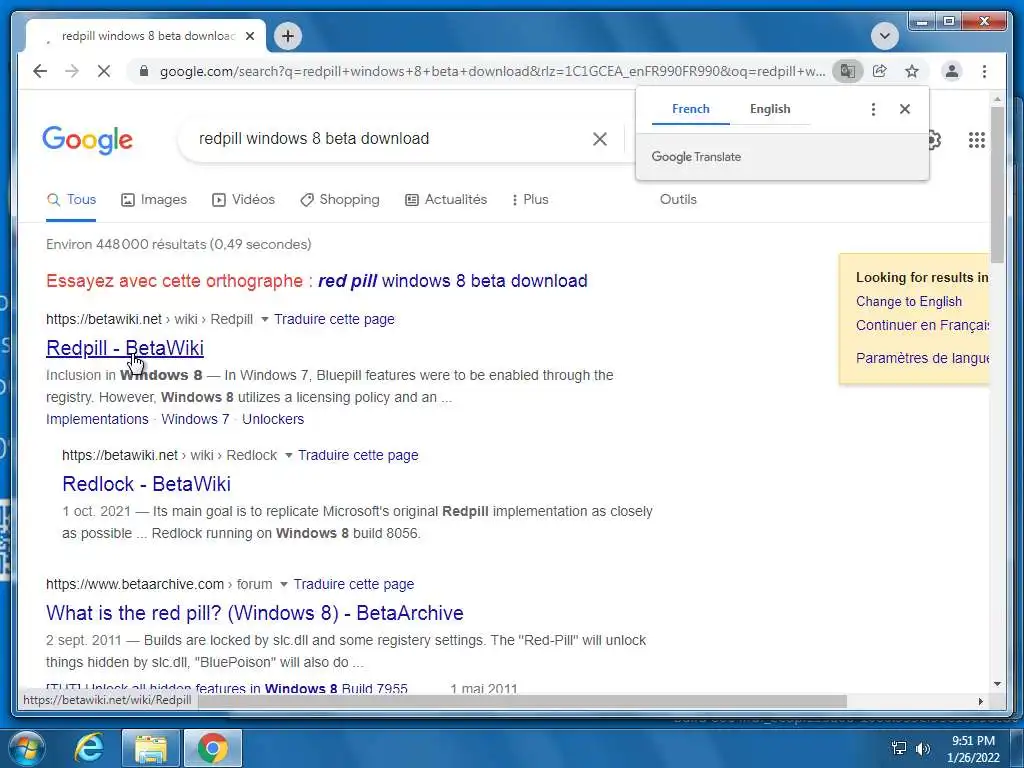1024x768 pixels.
Task: Open the Redpill - BetaWiki result
Action: coord(125,348)
